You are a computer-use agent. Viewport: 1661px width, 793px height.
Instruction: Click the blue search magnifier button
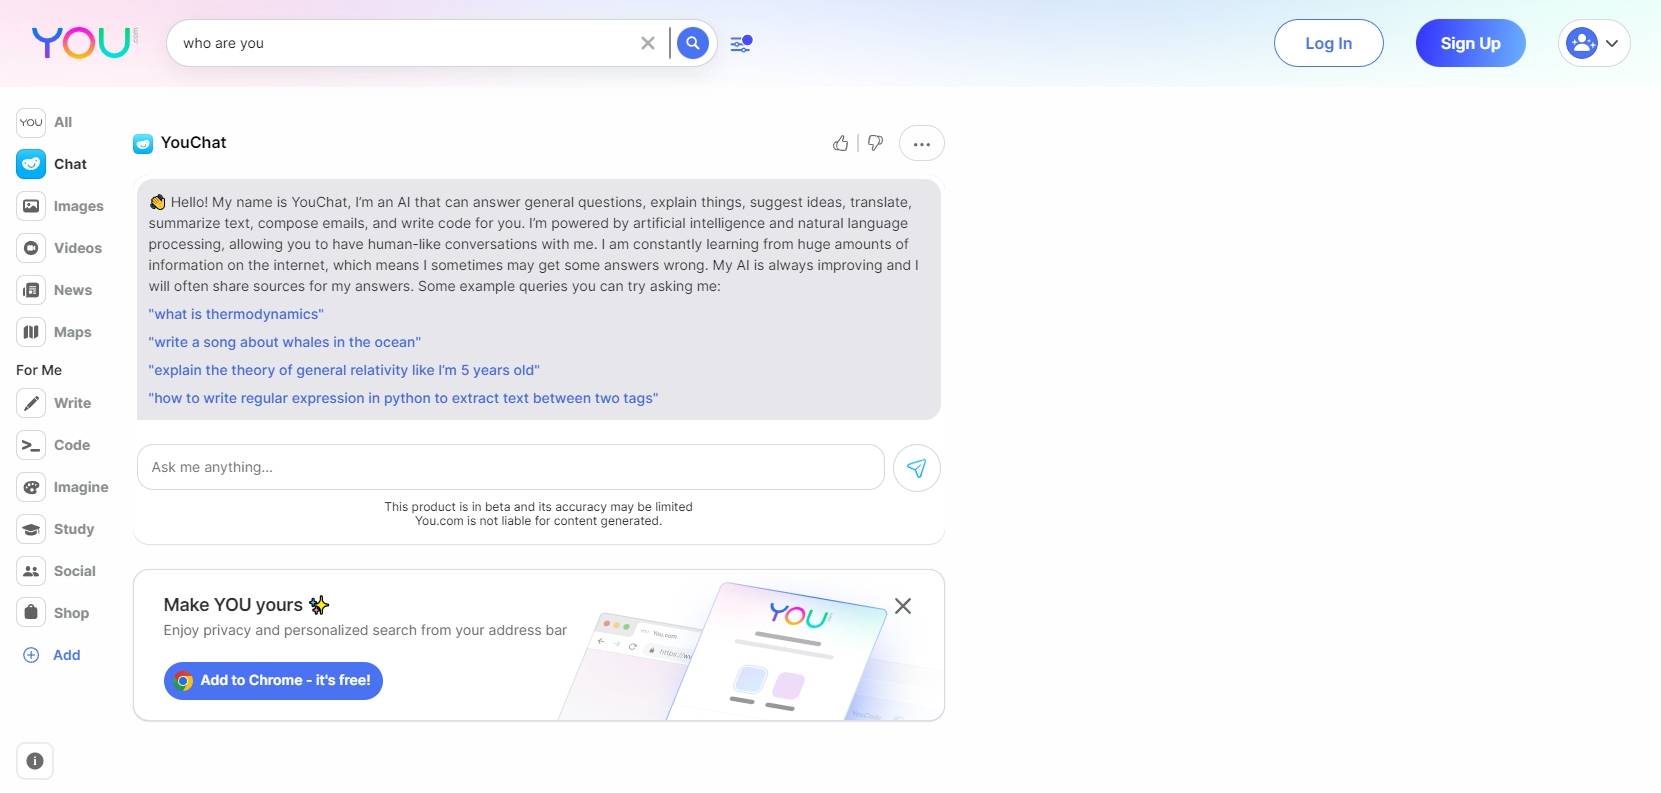[692, 43]
